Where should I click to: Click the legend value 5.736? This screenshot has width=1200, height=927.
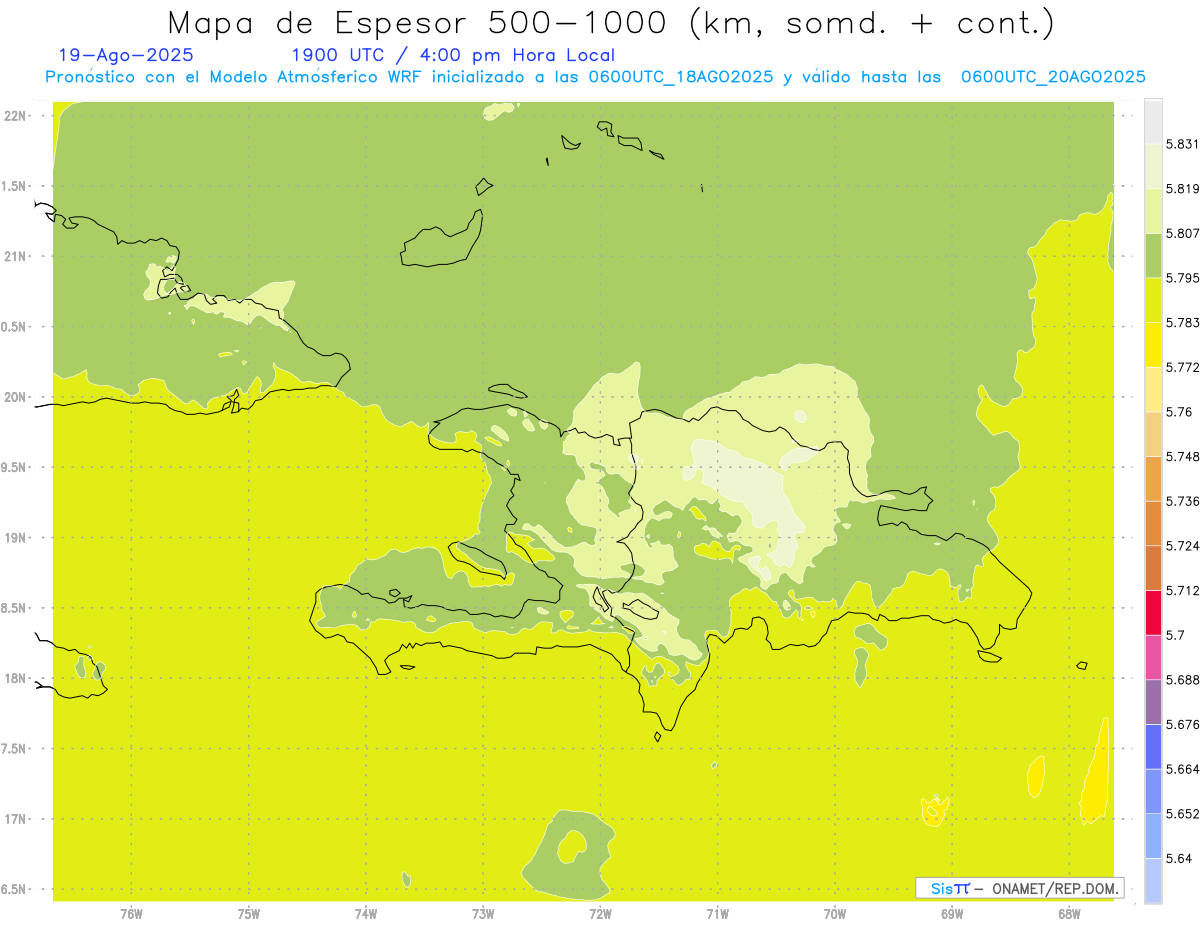1183,501
